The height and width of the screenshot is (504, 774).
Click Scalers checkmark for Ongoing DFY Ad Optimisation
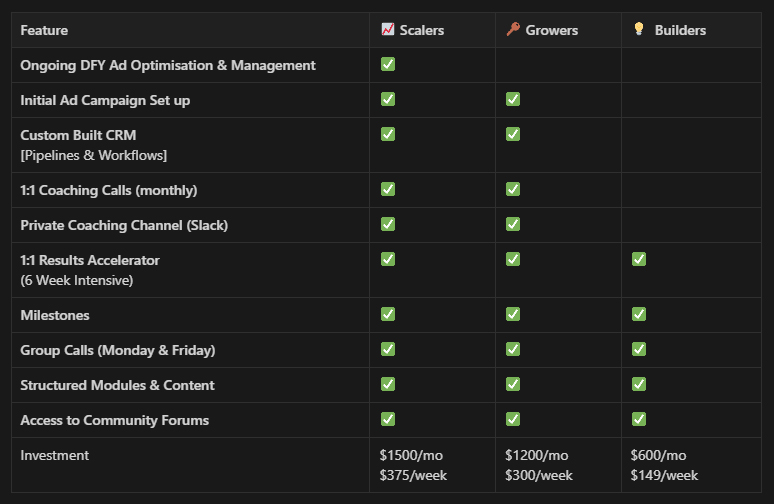coord(388,64)
